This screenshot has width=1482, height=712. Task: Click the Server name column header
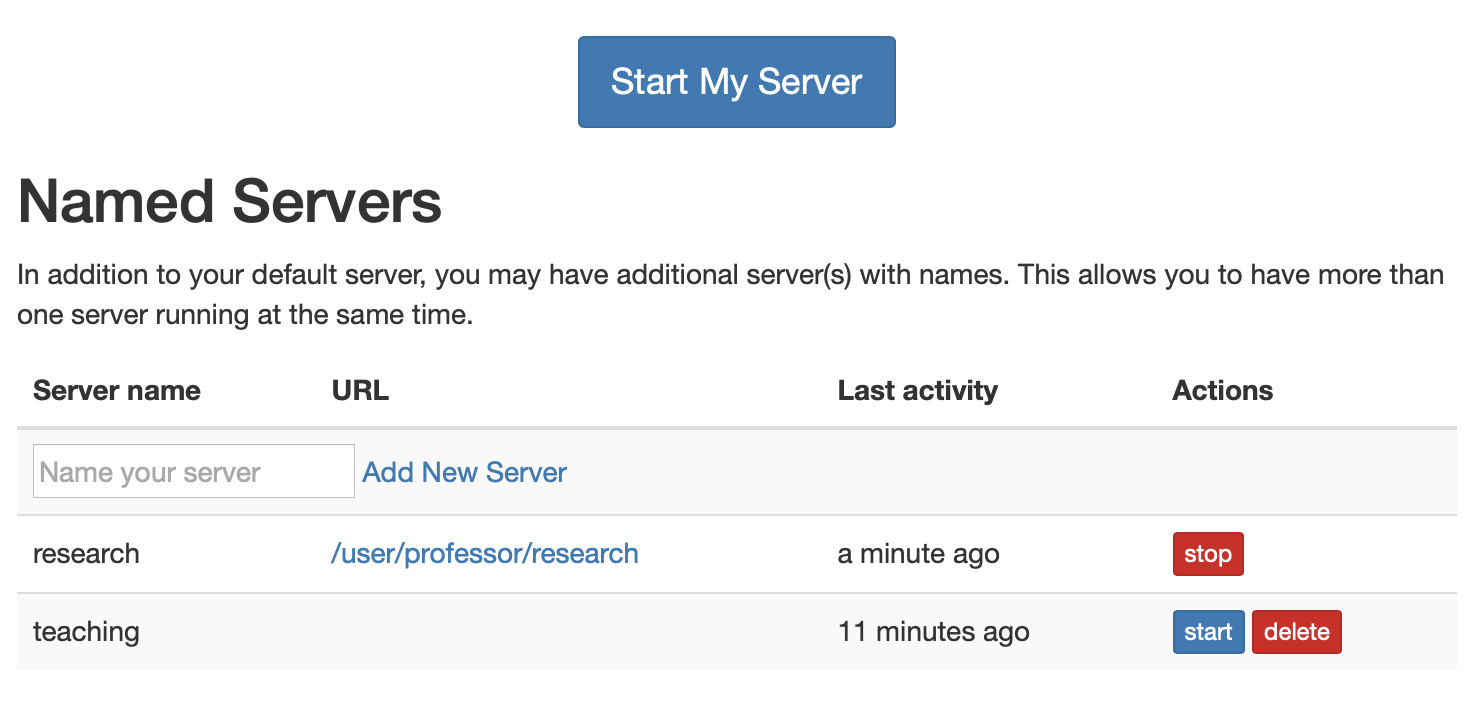coord(116,390)
